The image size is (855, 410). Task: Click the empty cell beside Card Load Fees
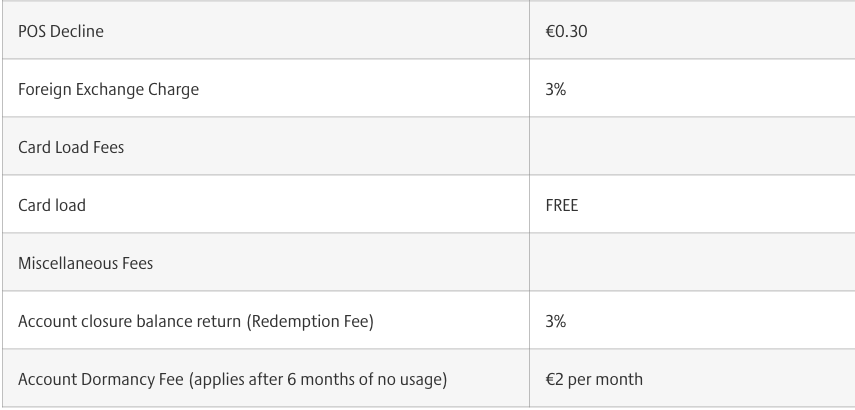tap(692, 146)
